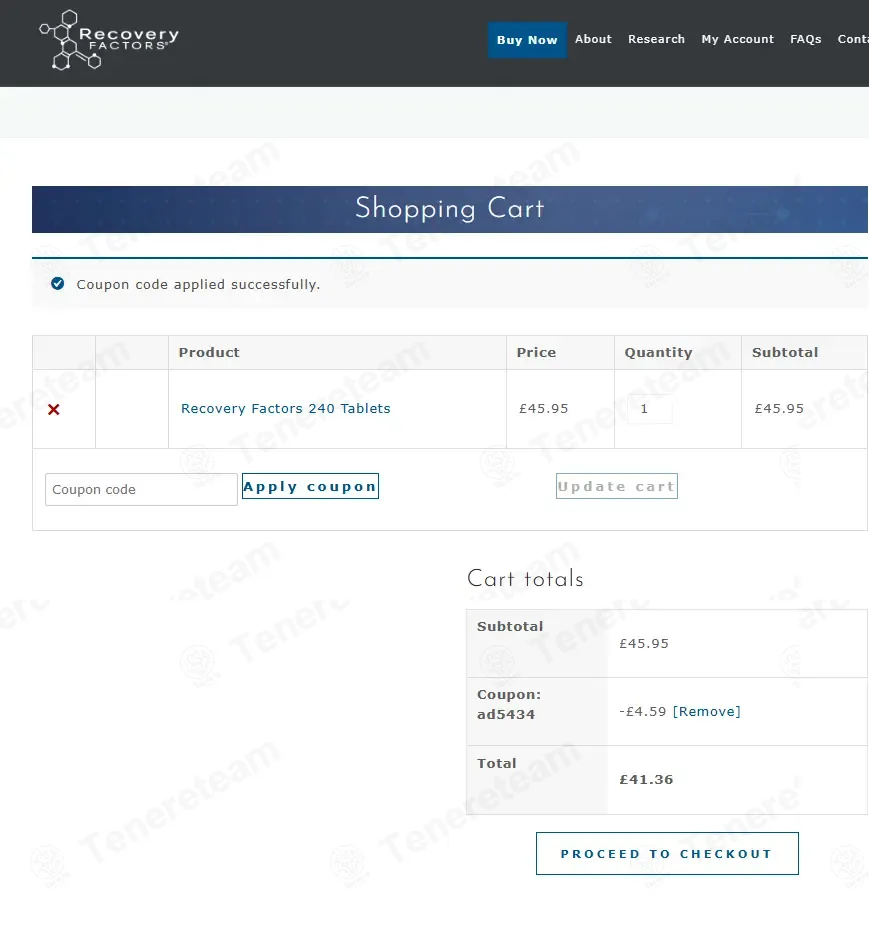Click the Product column header

tap(209, 352)
